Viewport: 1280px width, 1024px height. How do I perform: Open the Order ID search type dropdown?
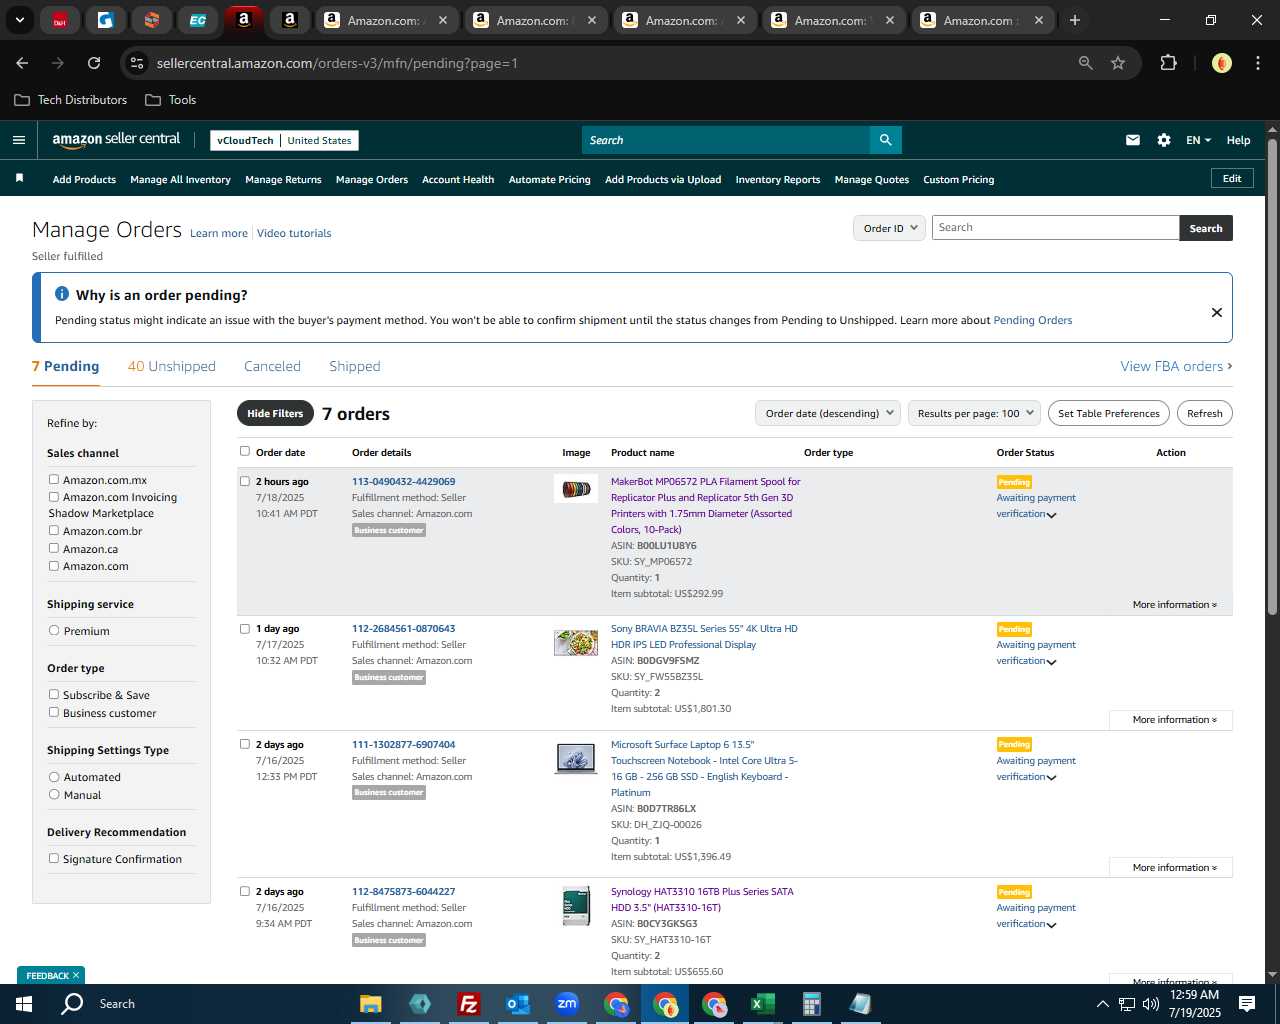click(889, 228)
